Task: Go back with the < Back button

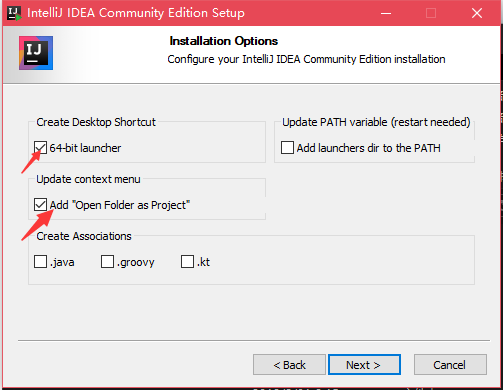Action: click(x=289, y=365)
